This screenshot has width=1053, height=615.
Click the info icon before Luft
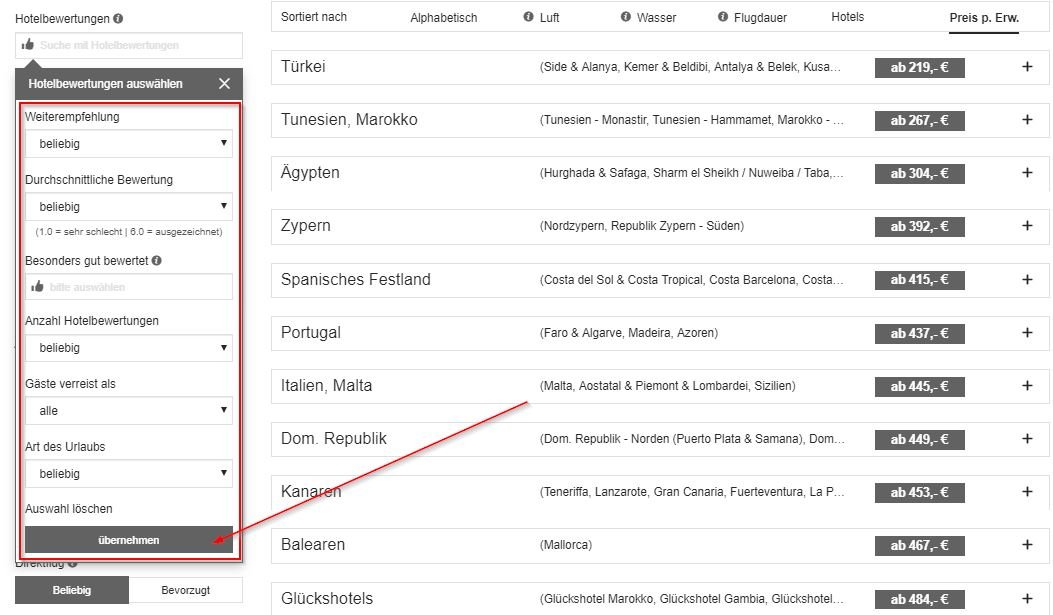click(528, 17)
